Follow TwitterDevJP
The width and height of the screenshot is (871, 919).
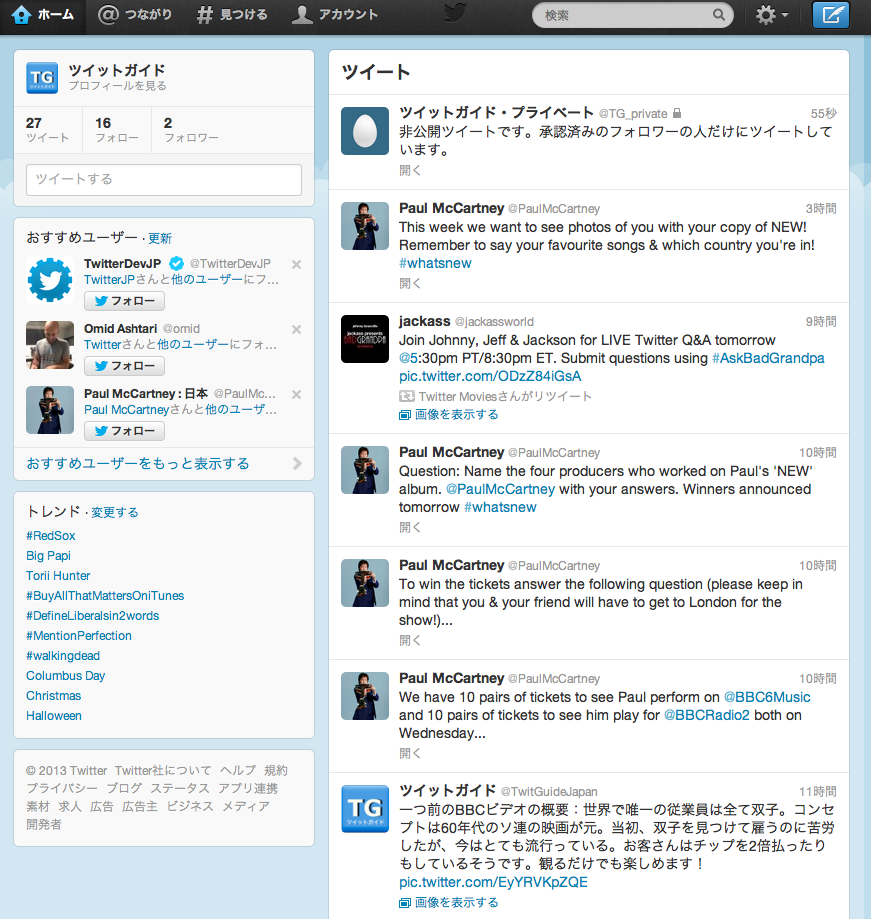124,301
